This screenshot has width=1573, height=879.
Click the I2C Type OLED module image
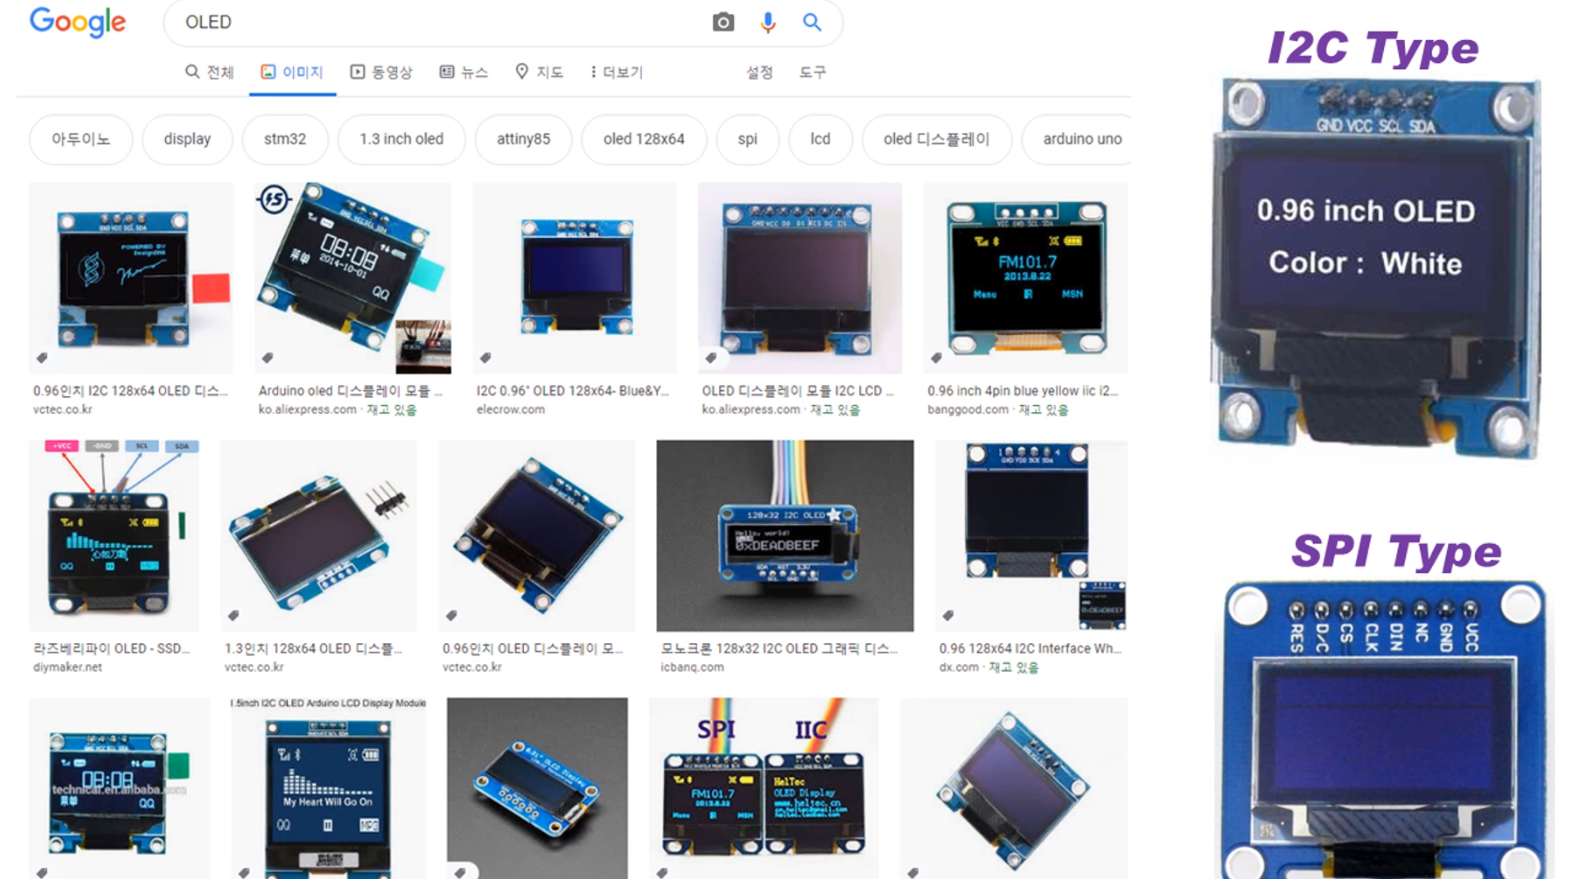coord(1376,266)
